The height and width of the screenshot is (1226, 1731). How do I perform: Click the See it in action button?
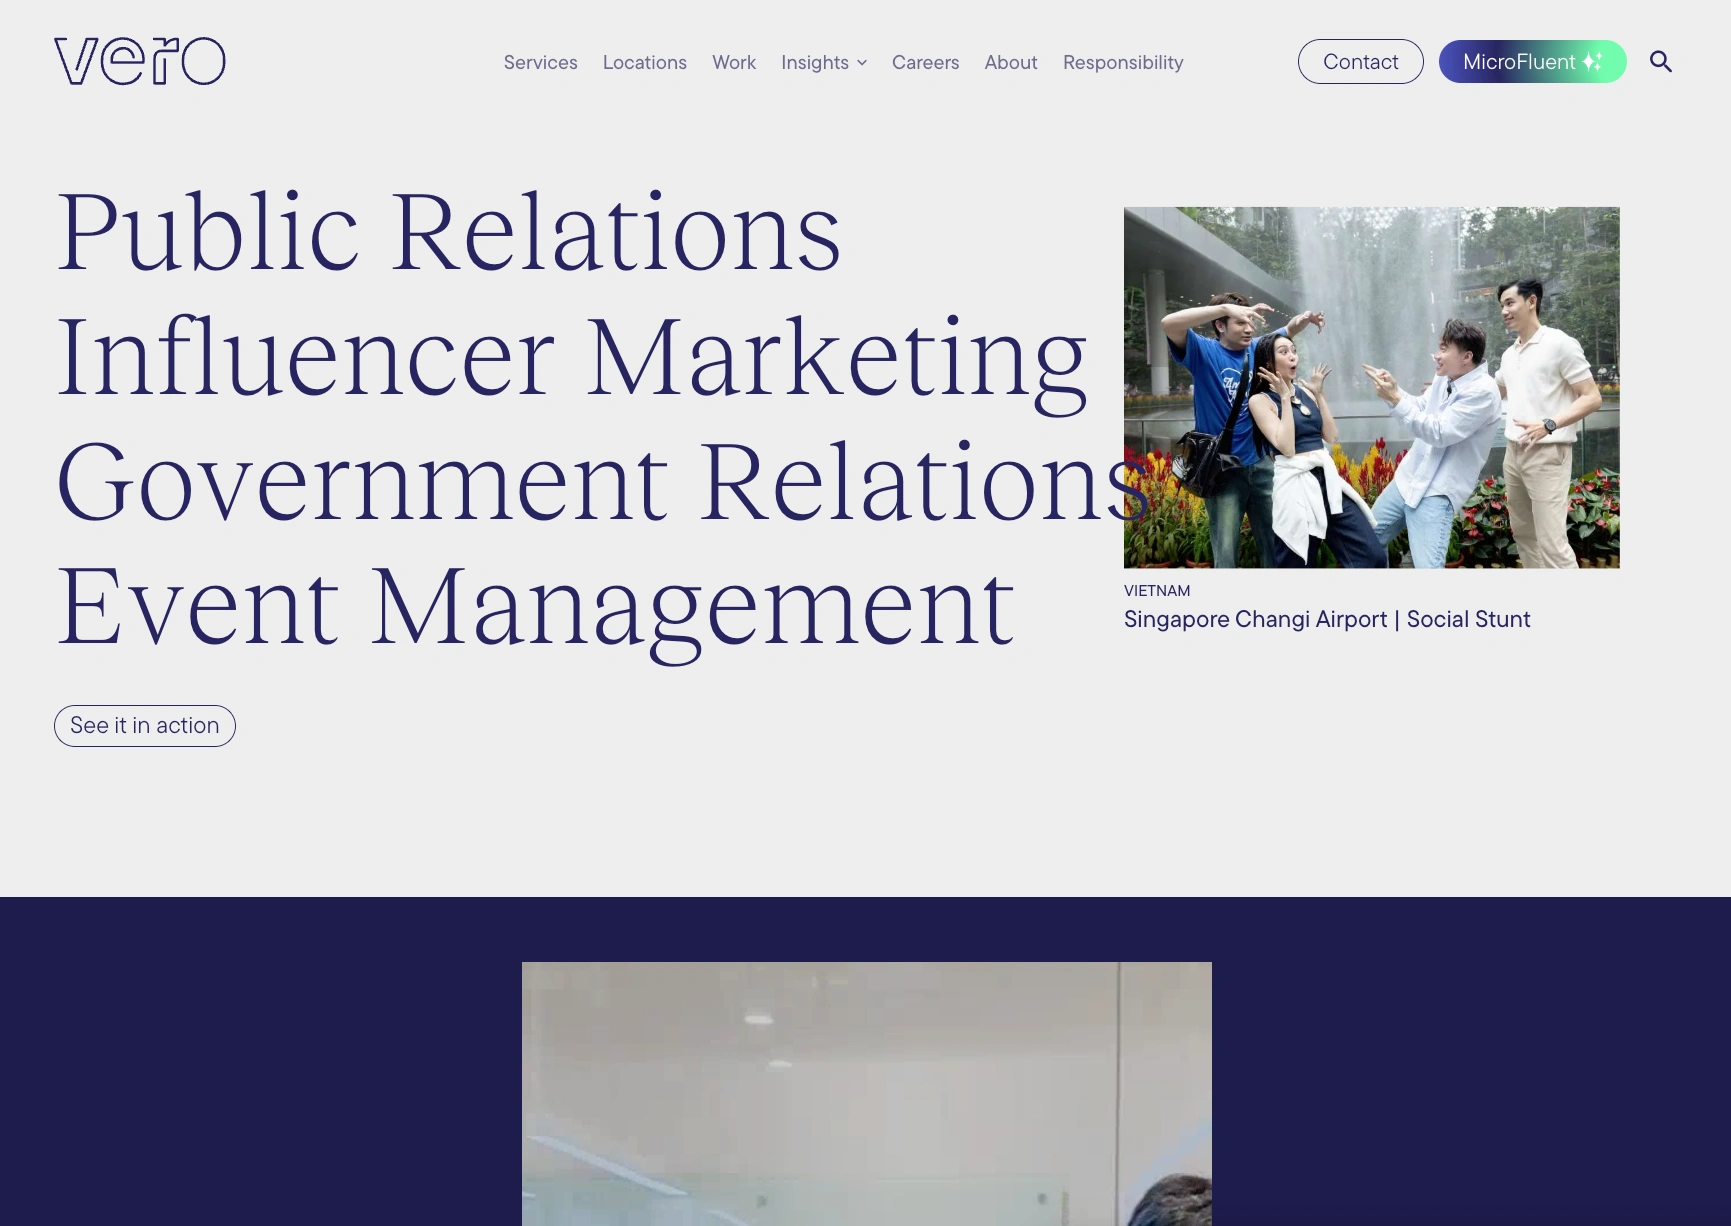point(145,726)
